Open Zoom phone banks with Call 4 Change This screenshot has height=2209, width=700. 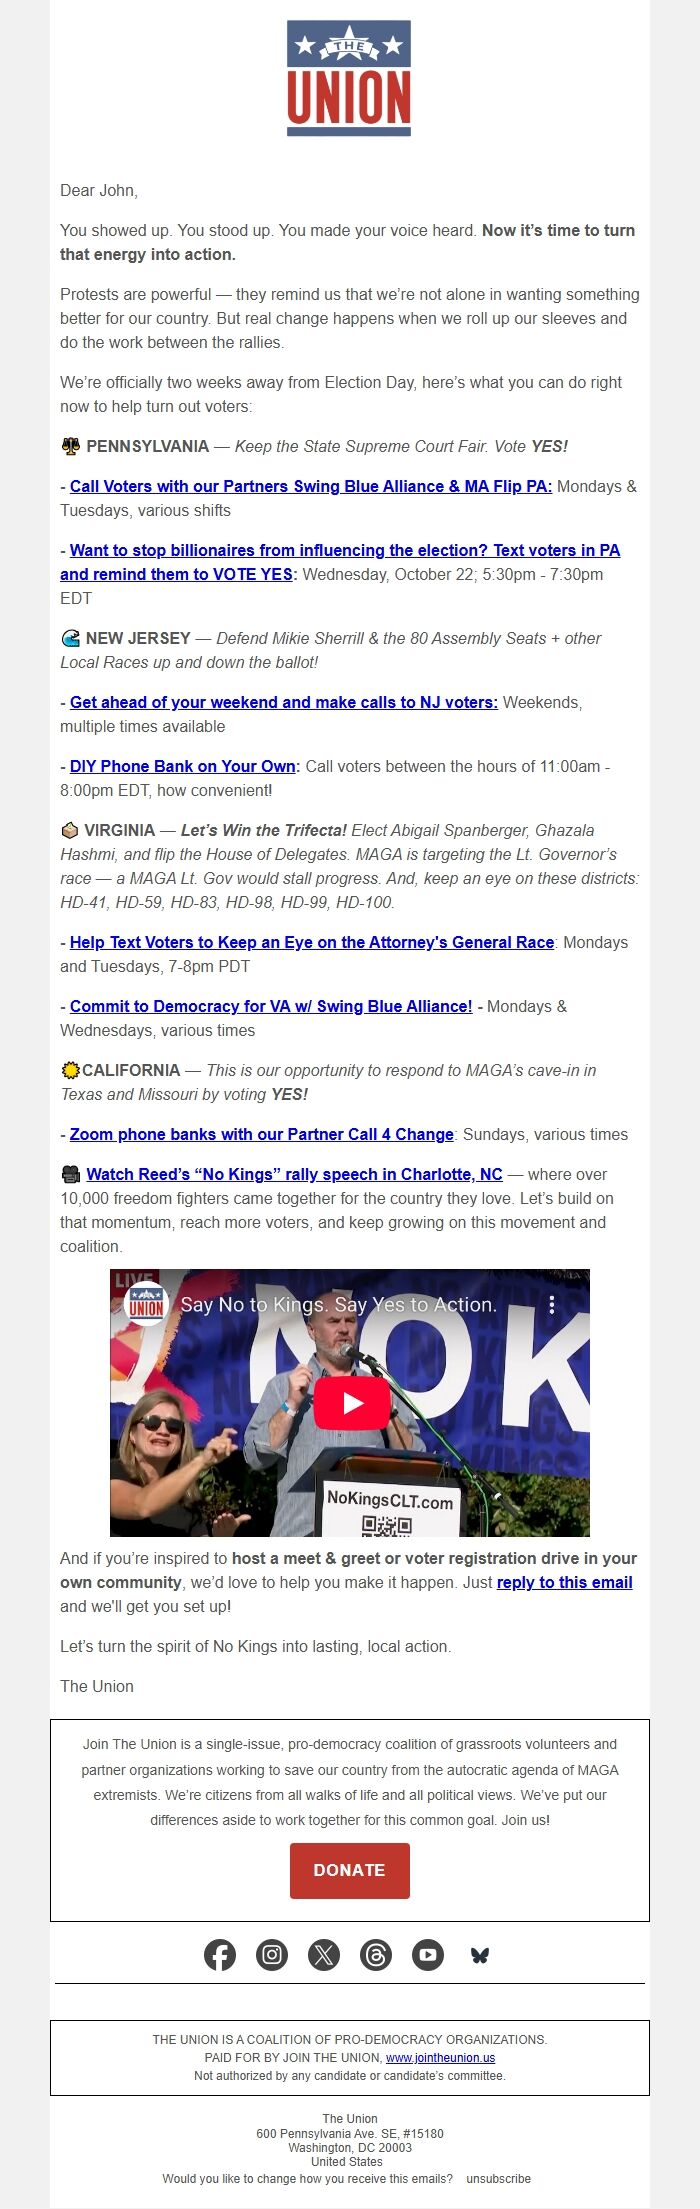[262, 1134]
